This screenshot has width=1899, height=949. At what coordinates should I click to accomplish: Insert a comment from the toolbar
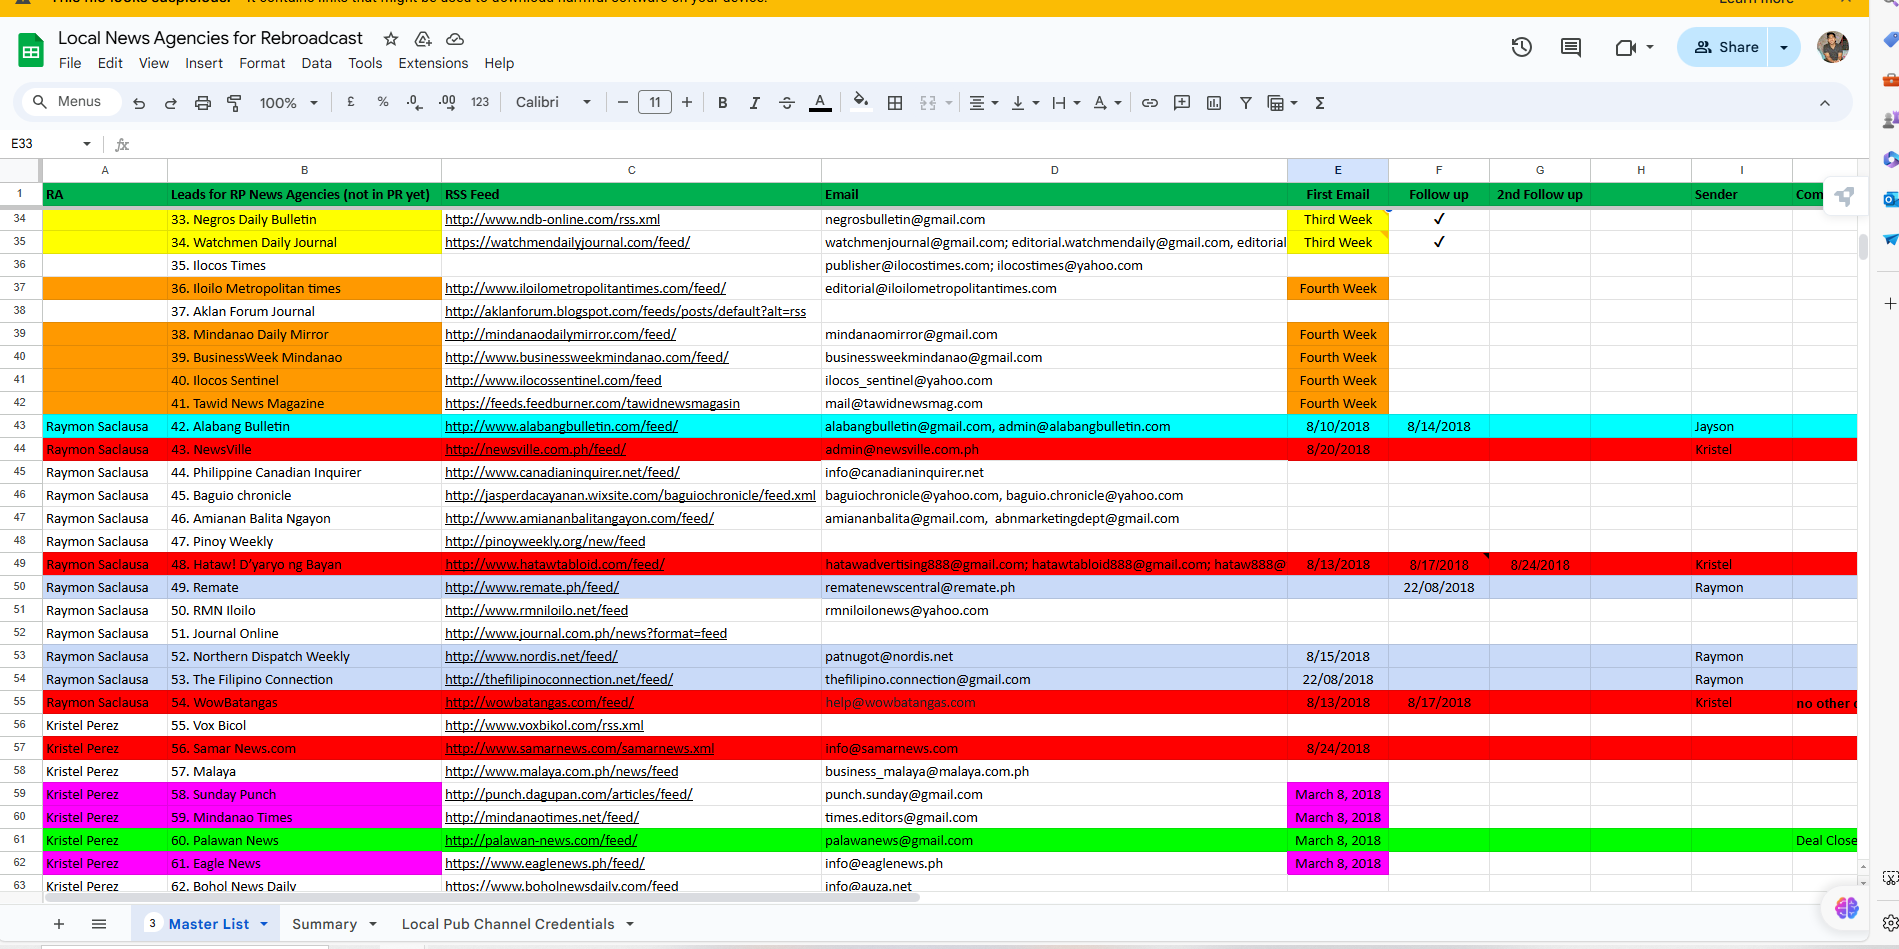point(1182,103)
